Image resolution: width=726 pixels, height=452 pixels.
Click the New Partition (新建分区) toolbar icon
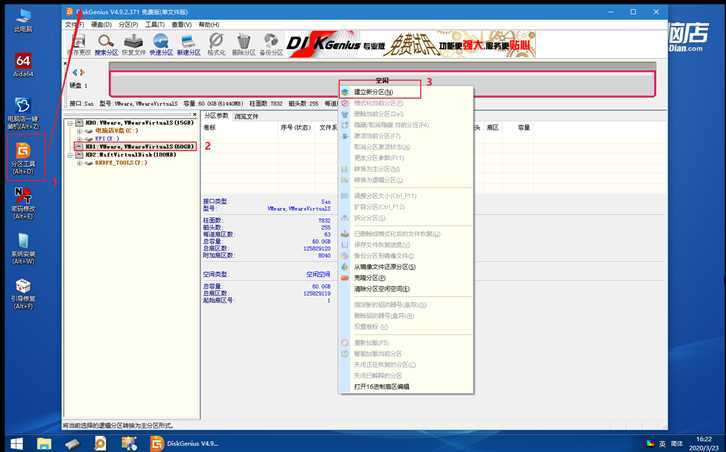click(188, 44)
